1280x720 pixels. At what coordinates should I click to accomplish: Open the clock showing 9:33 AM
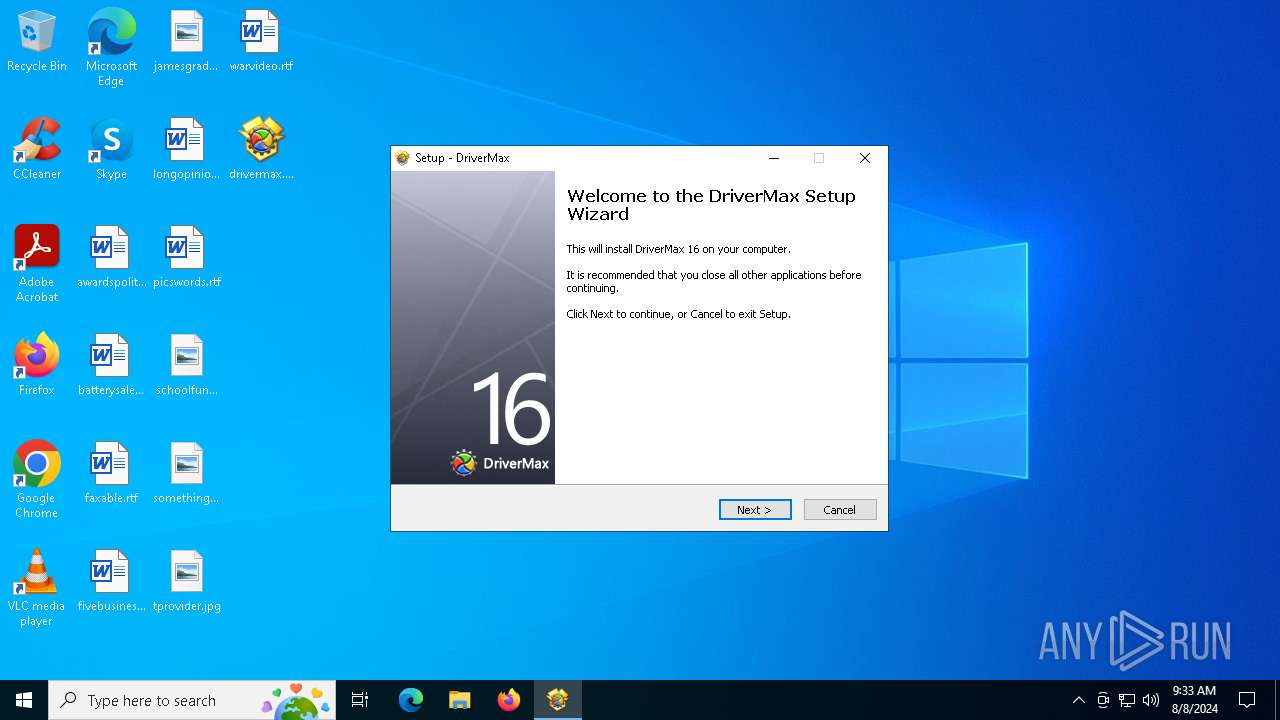pos(1194,700)
